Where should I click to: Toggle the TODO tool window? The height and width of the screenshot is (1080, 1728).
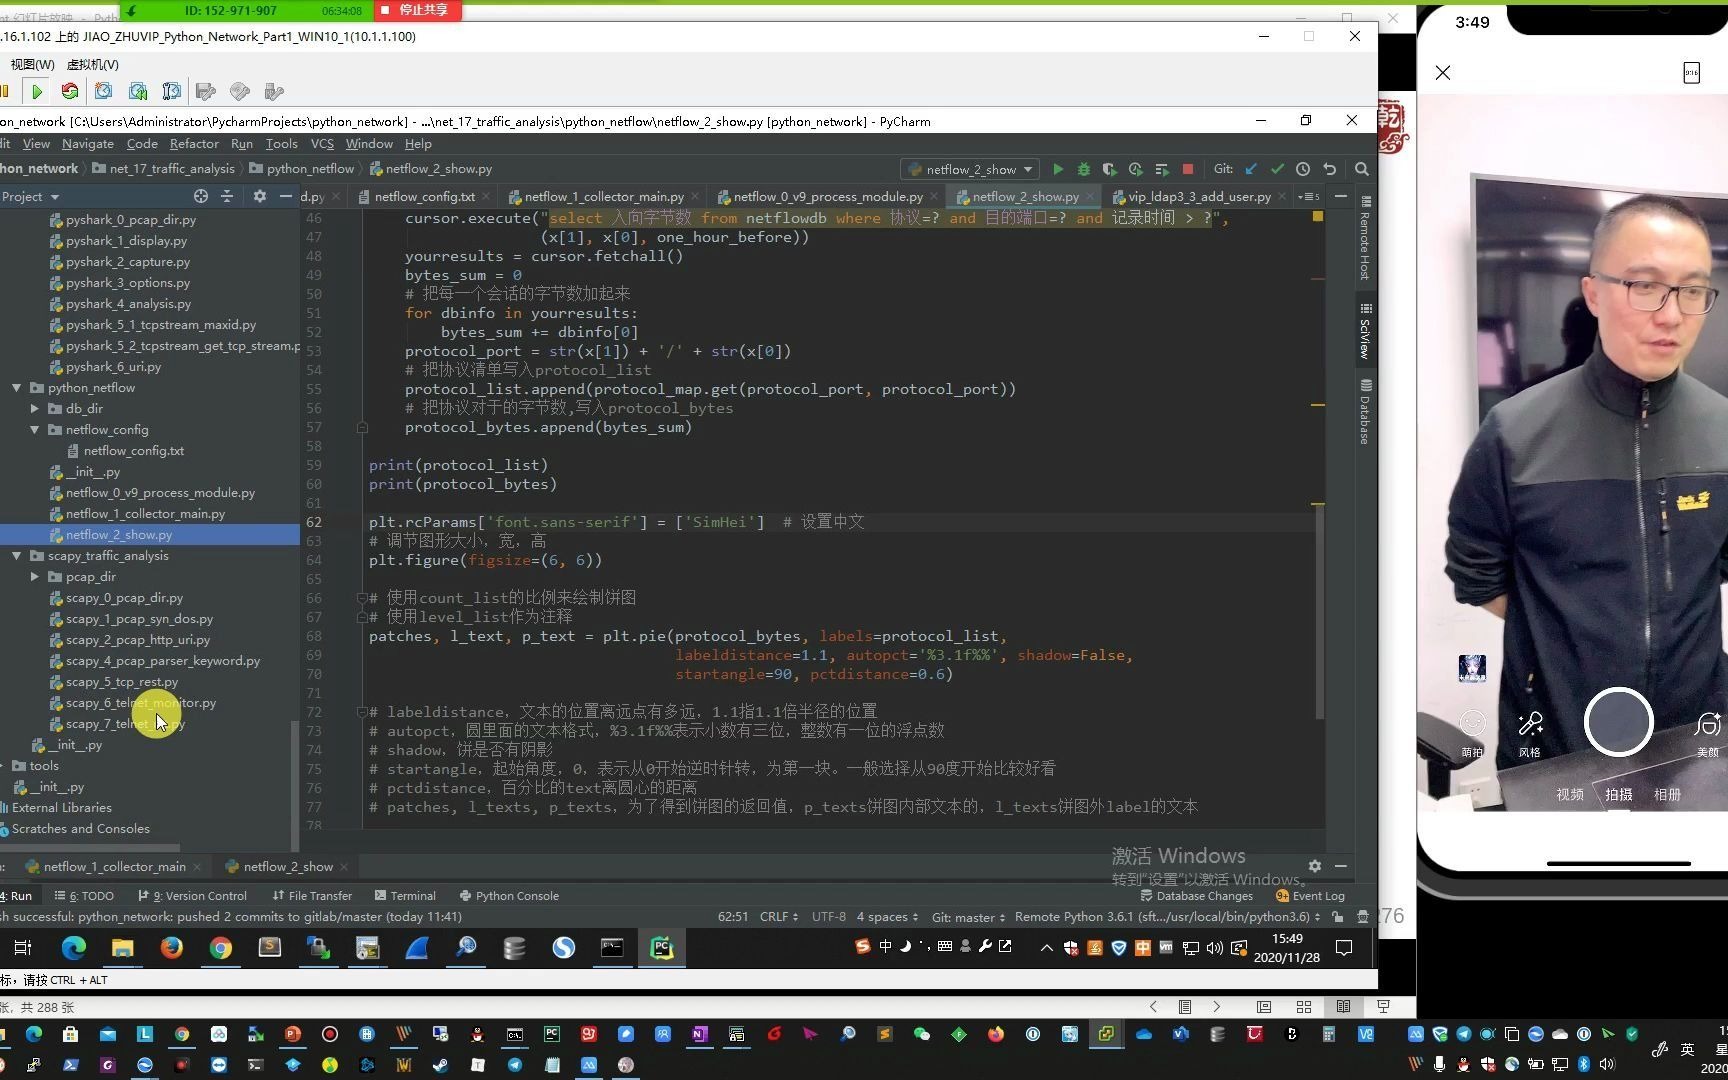[92, 895]
